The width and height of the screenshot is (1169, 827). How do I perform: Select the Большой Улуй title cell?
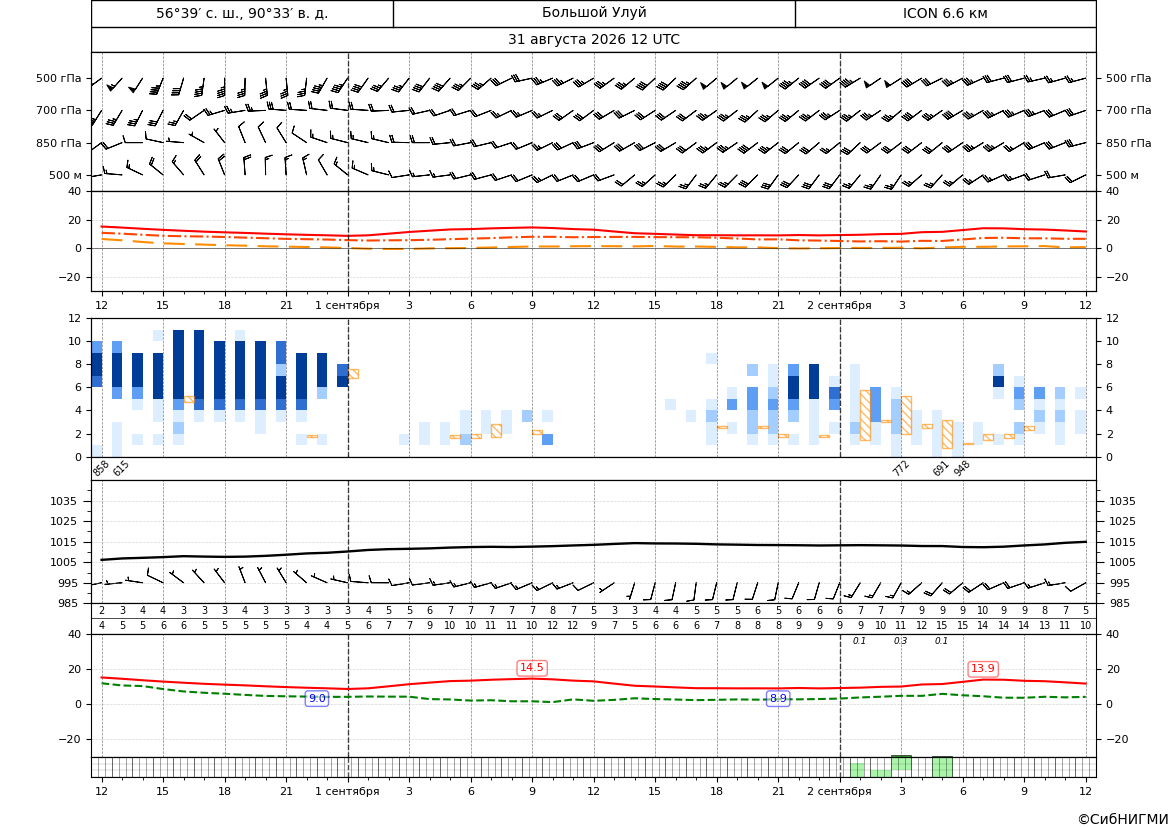[594, 13]
